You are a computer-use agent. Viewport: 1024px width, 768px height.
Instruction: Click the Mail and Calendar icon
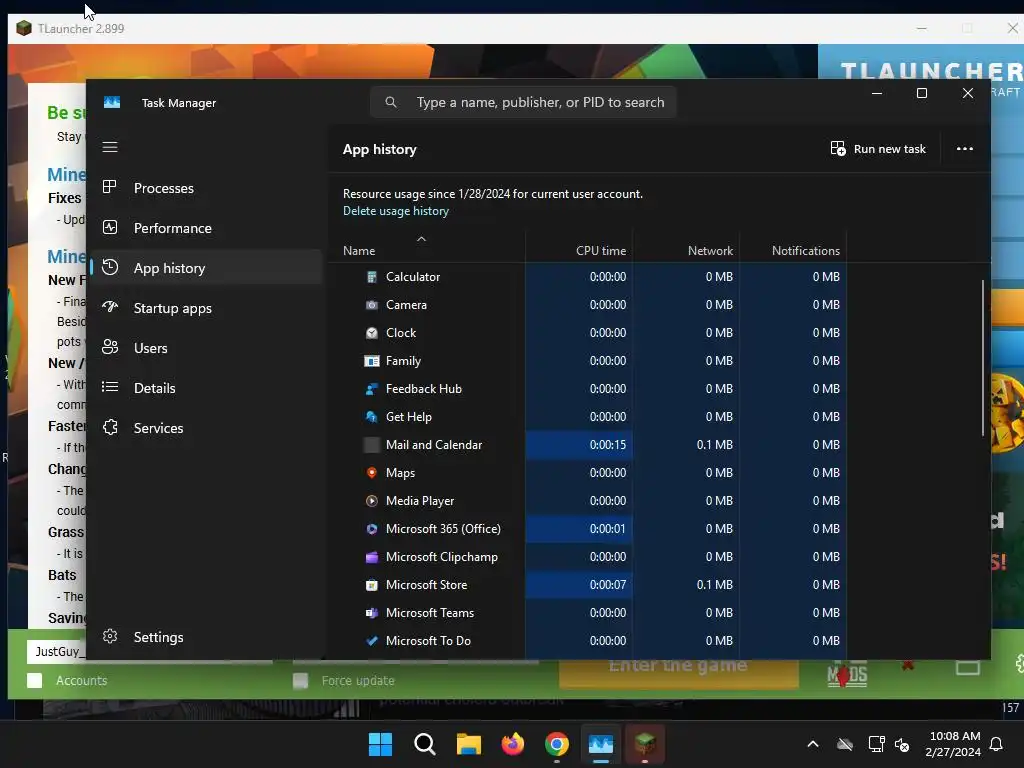coord(372,445)
